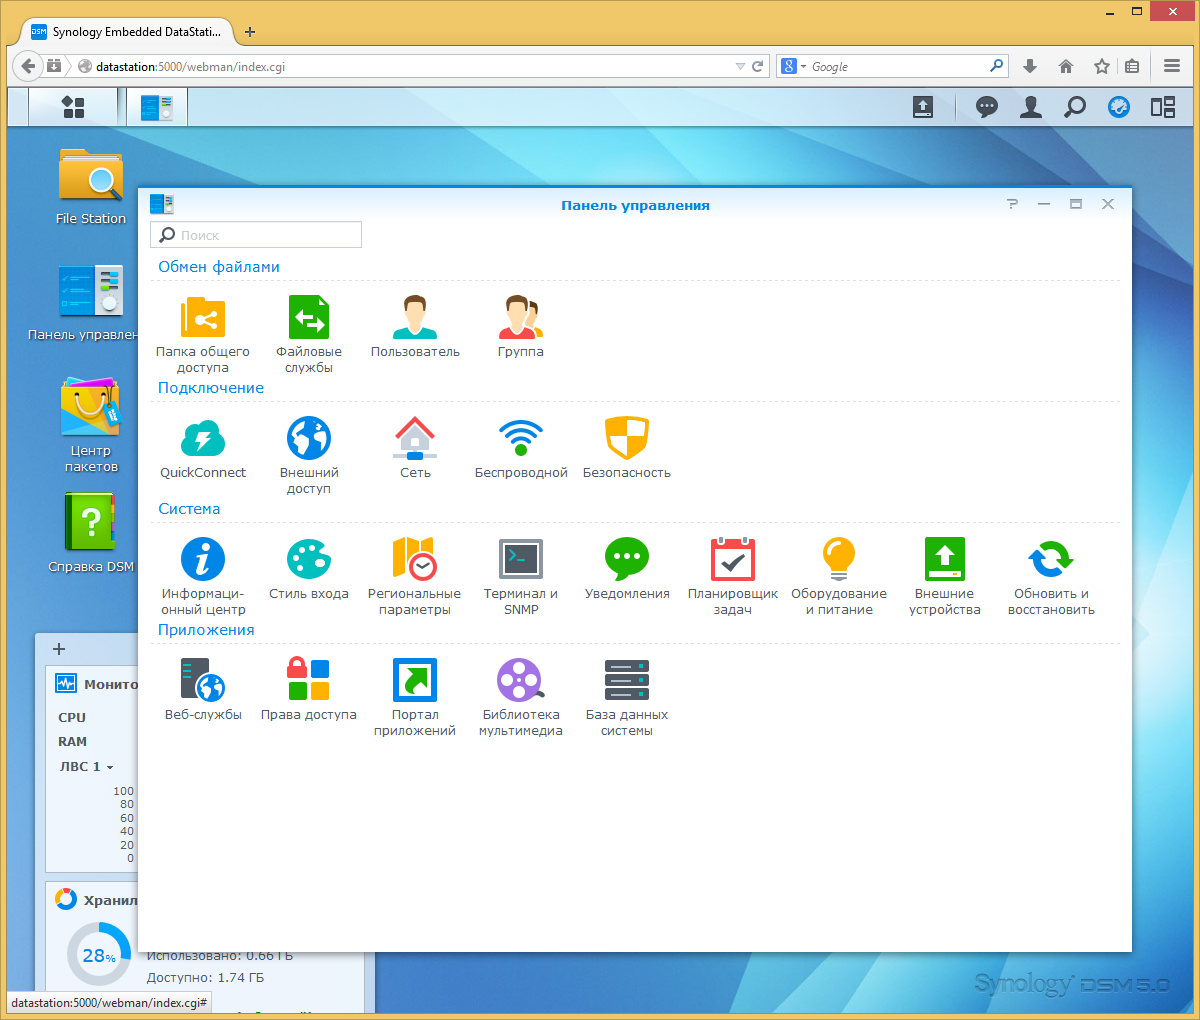
Task: Bookmark page with star icon
Action: click(x=1102, y=67)
